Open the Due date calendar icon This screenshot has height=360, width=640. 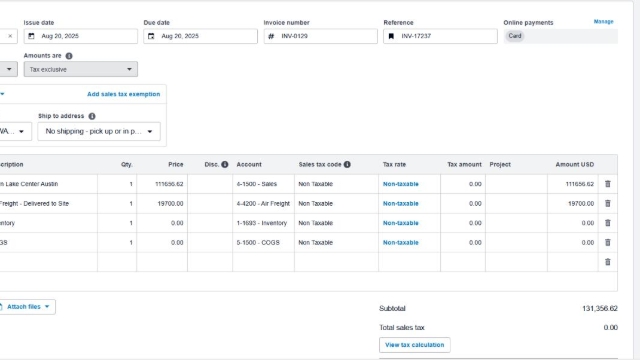pyautogui.click(x=151, y=36)
